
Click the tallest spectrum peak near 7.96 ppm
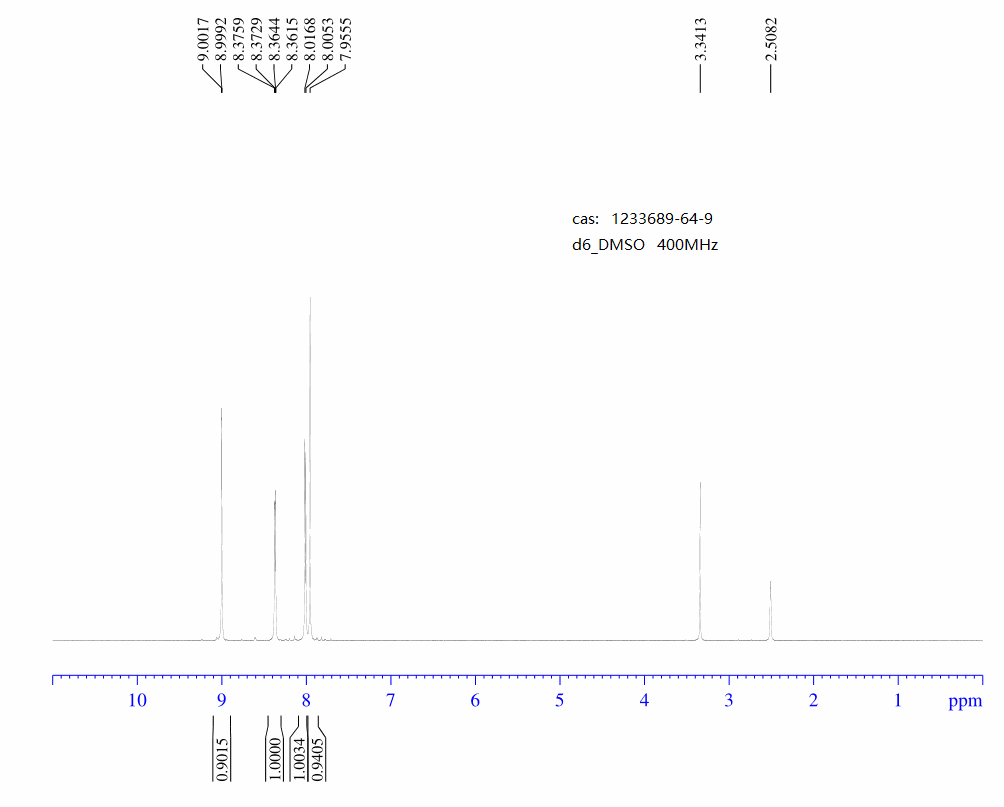point(311,468)
